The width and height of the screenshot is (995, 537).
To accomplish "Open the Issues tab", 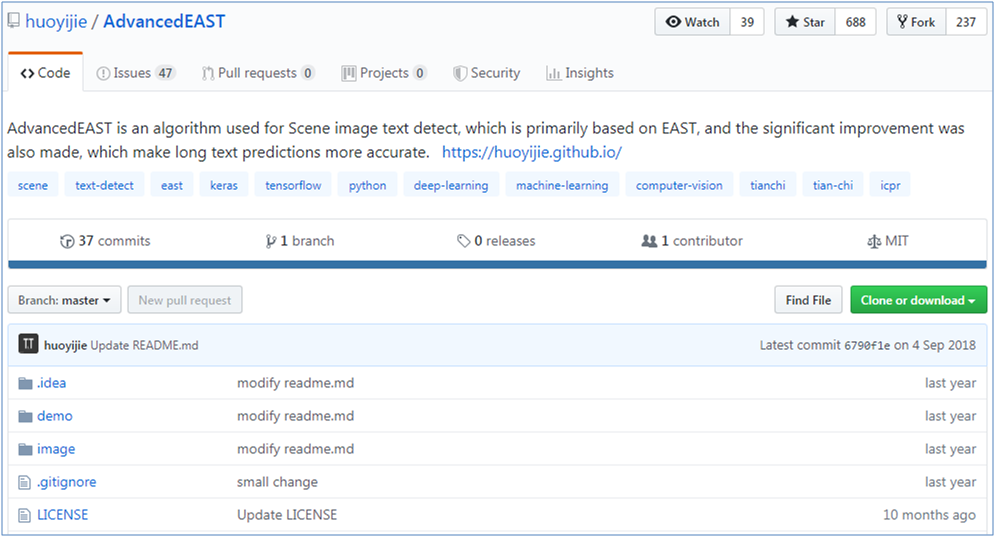I will pyautogui.click(x=135, y=73).
